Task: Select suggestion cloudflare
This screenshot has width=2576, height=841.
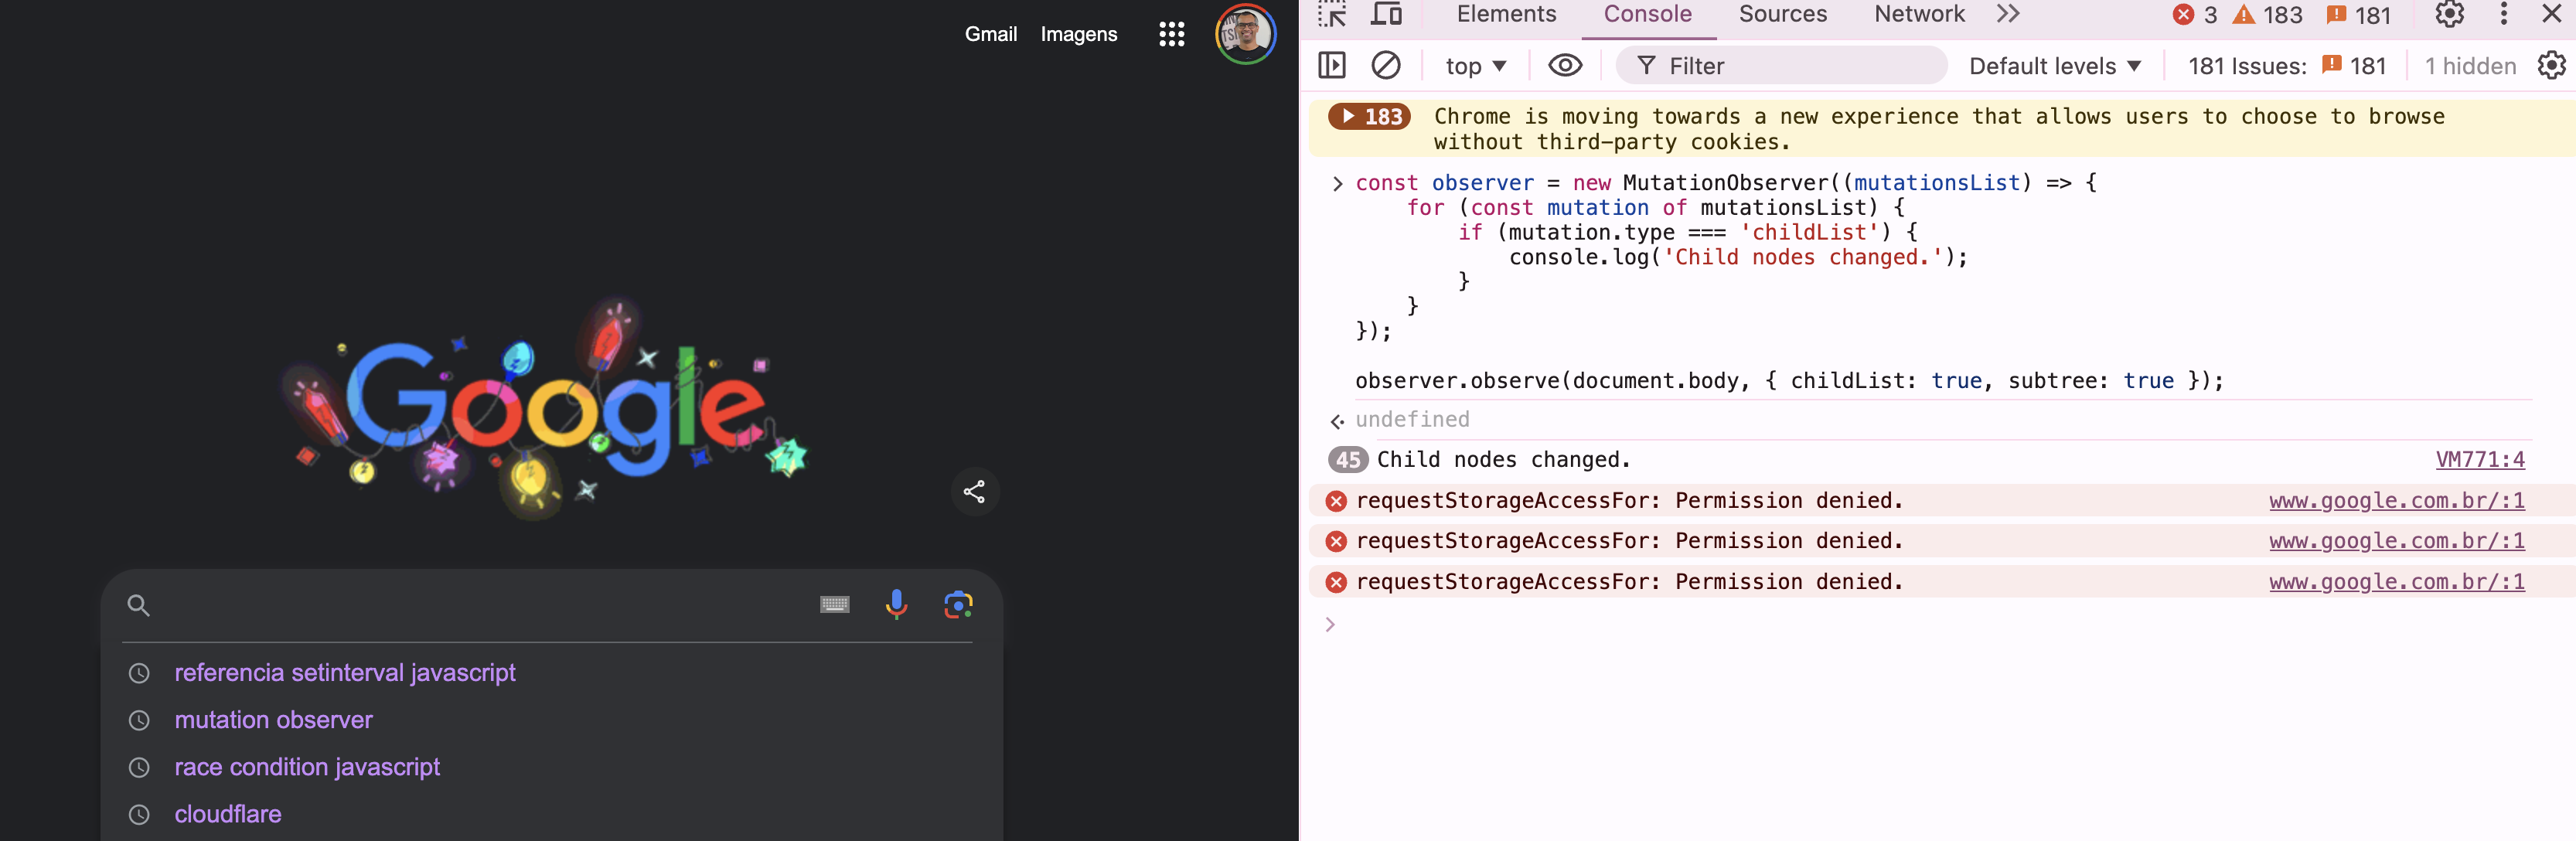Action: (228, 814)
